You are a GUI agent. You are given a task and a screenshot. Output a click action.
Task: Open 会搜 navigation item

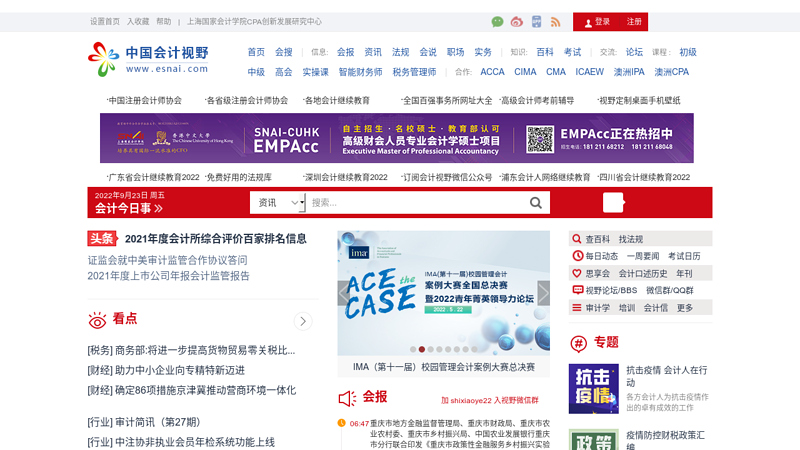[x=284, y=52]
